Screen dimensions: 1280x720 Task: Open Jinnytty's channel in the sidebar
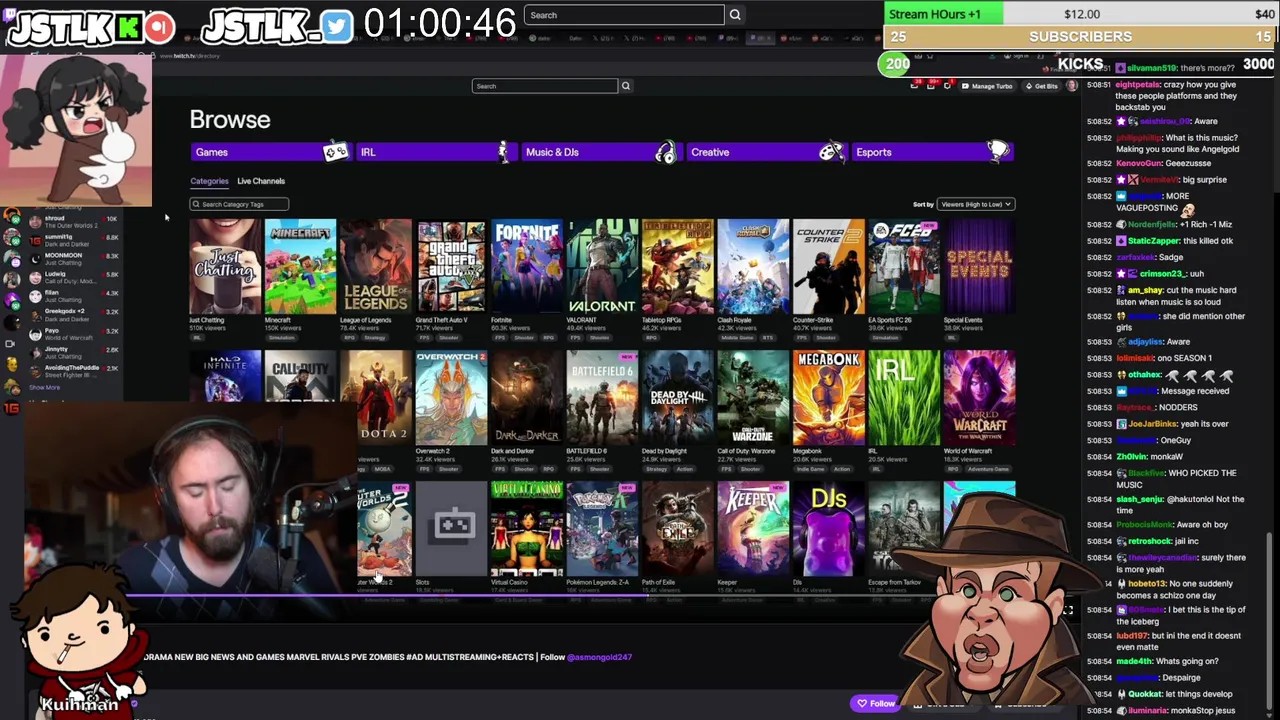tap(75, 352)
